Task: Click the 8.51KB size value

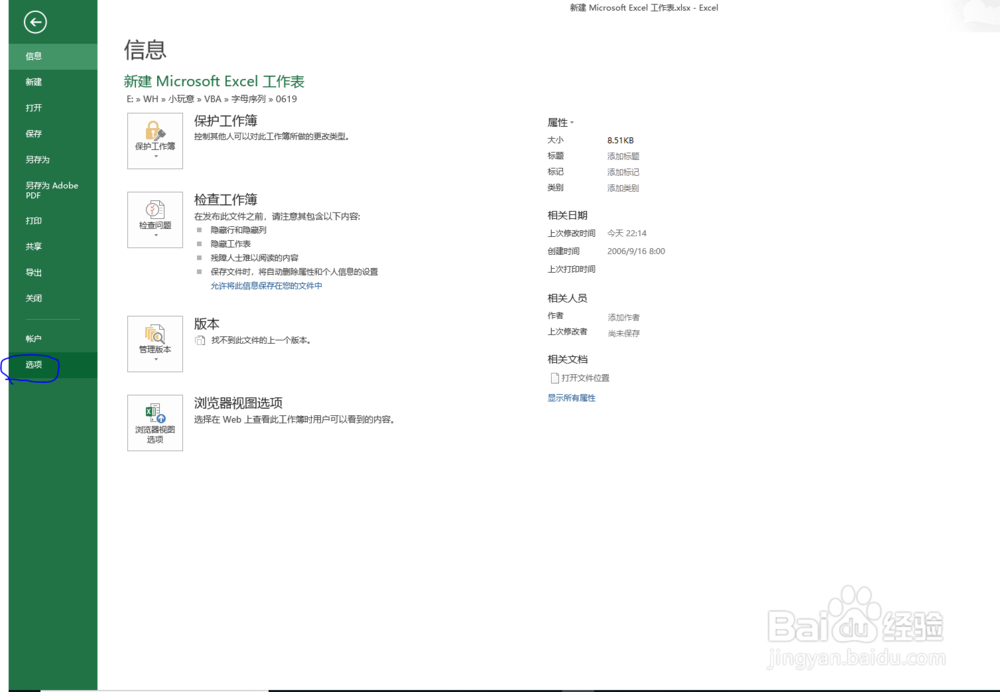Action: [x=621, y=140]
